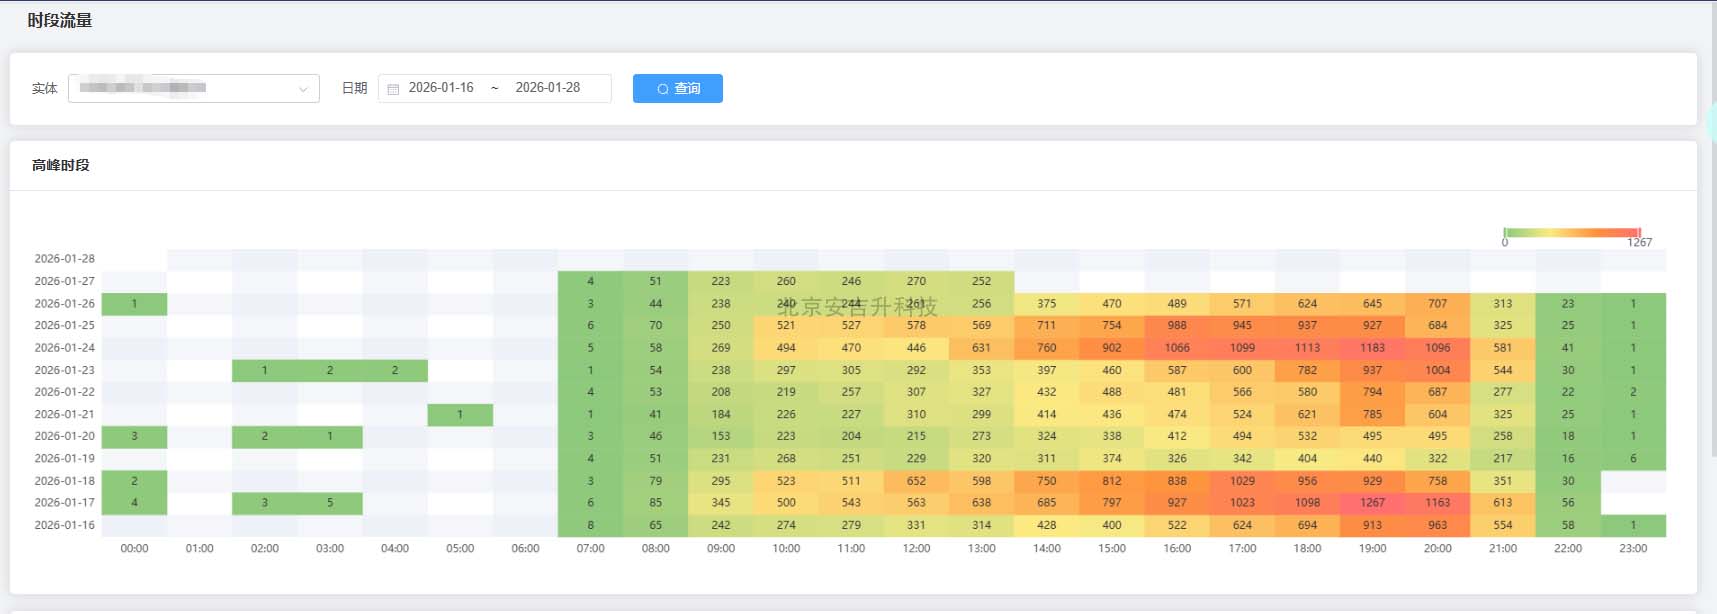Choose the 652 cell on 2026-01-18 row
Viewport: 1717px width, 614px height.
point(916,481)
